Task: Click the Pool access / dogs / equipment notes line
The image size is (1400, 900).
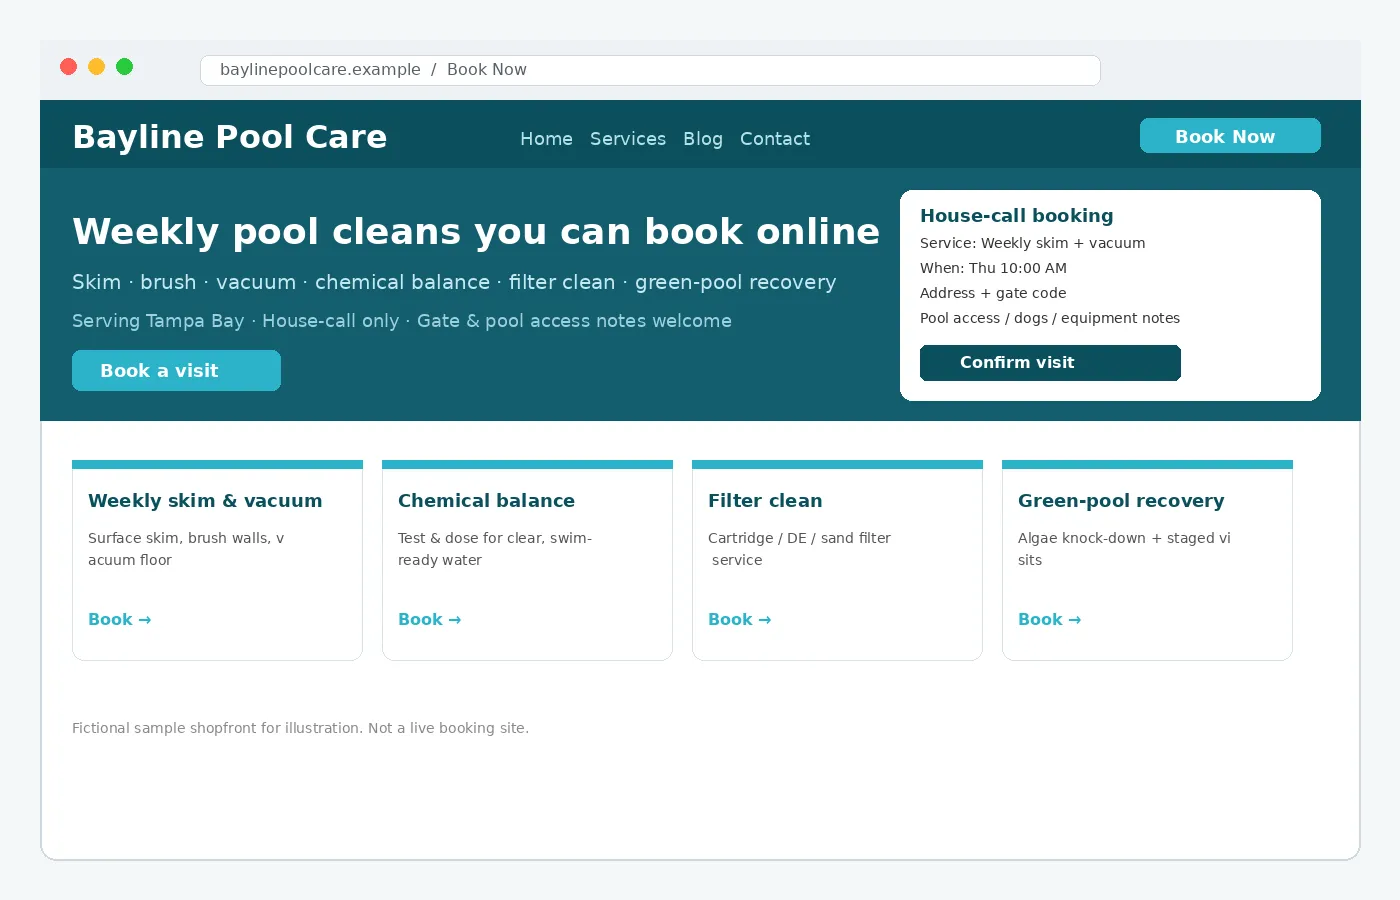Action: pyautogui.click(x=1050, y=318)
